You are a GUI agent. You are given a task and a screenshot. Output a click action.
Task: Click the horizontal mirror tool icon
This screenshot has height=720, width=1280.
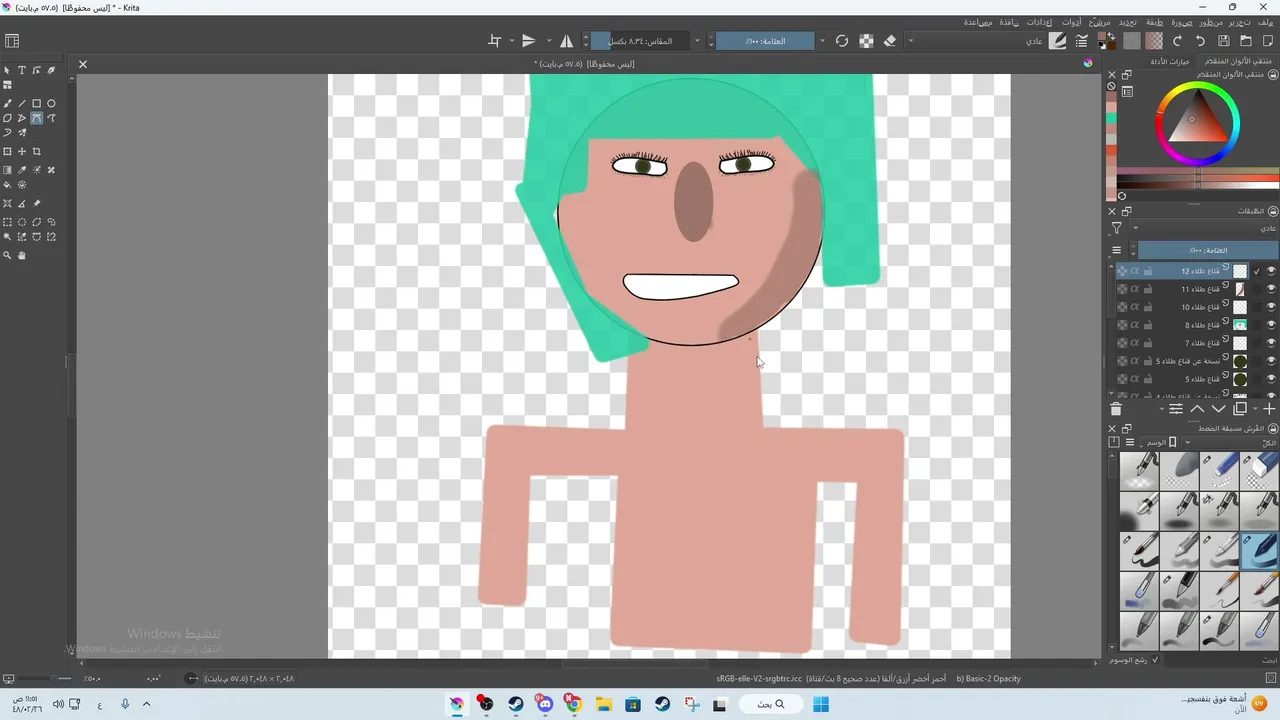pos(567,41)
